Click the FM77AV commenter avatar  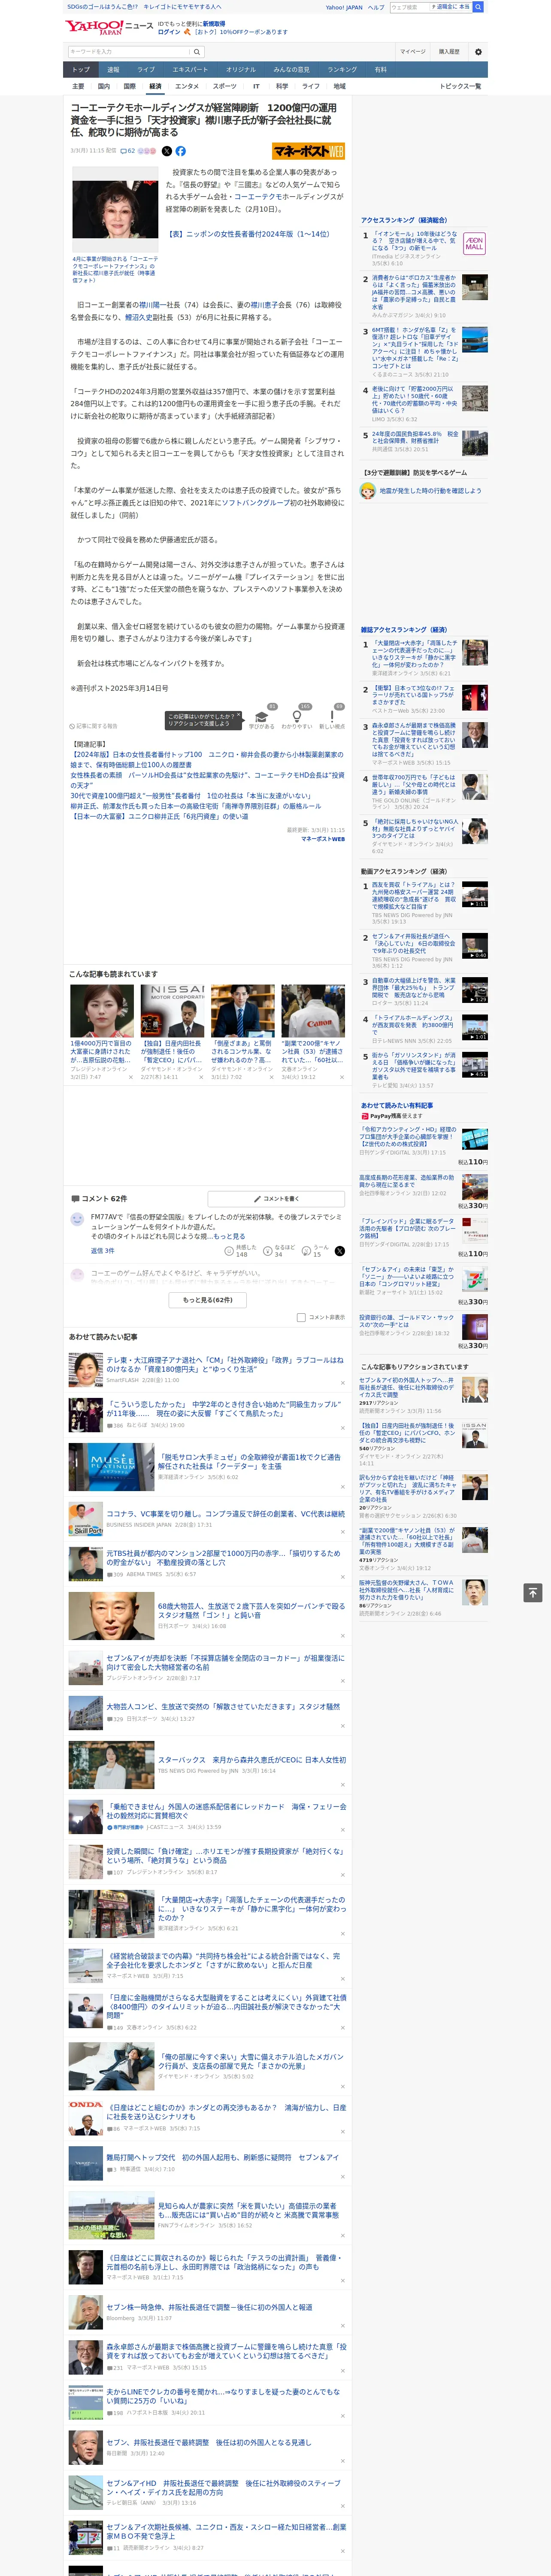click(x=77, y=1219)
